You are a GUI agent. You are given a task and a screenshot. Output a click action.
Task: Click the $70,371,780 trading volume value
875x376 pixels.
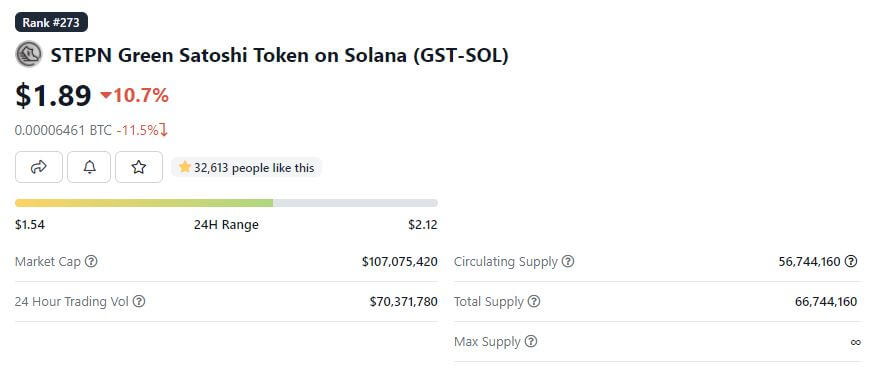(403, 301)
